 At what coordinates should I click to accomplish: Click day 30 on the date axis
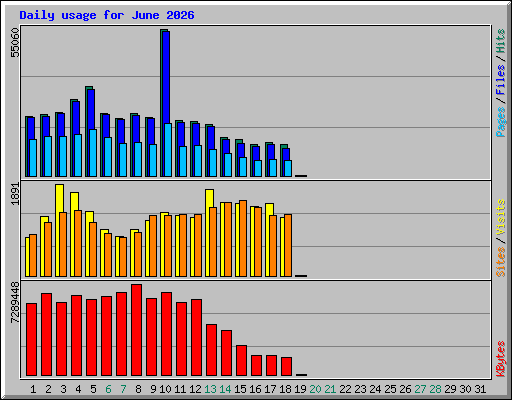coord(465,389)
